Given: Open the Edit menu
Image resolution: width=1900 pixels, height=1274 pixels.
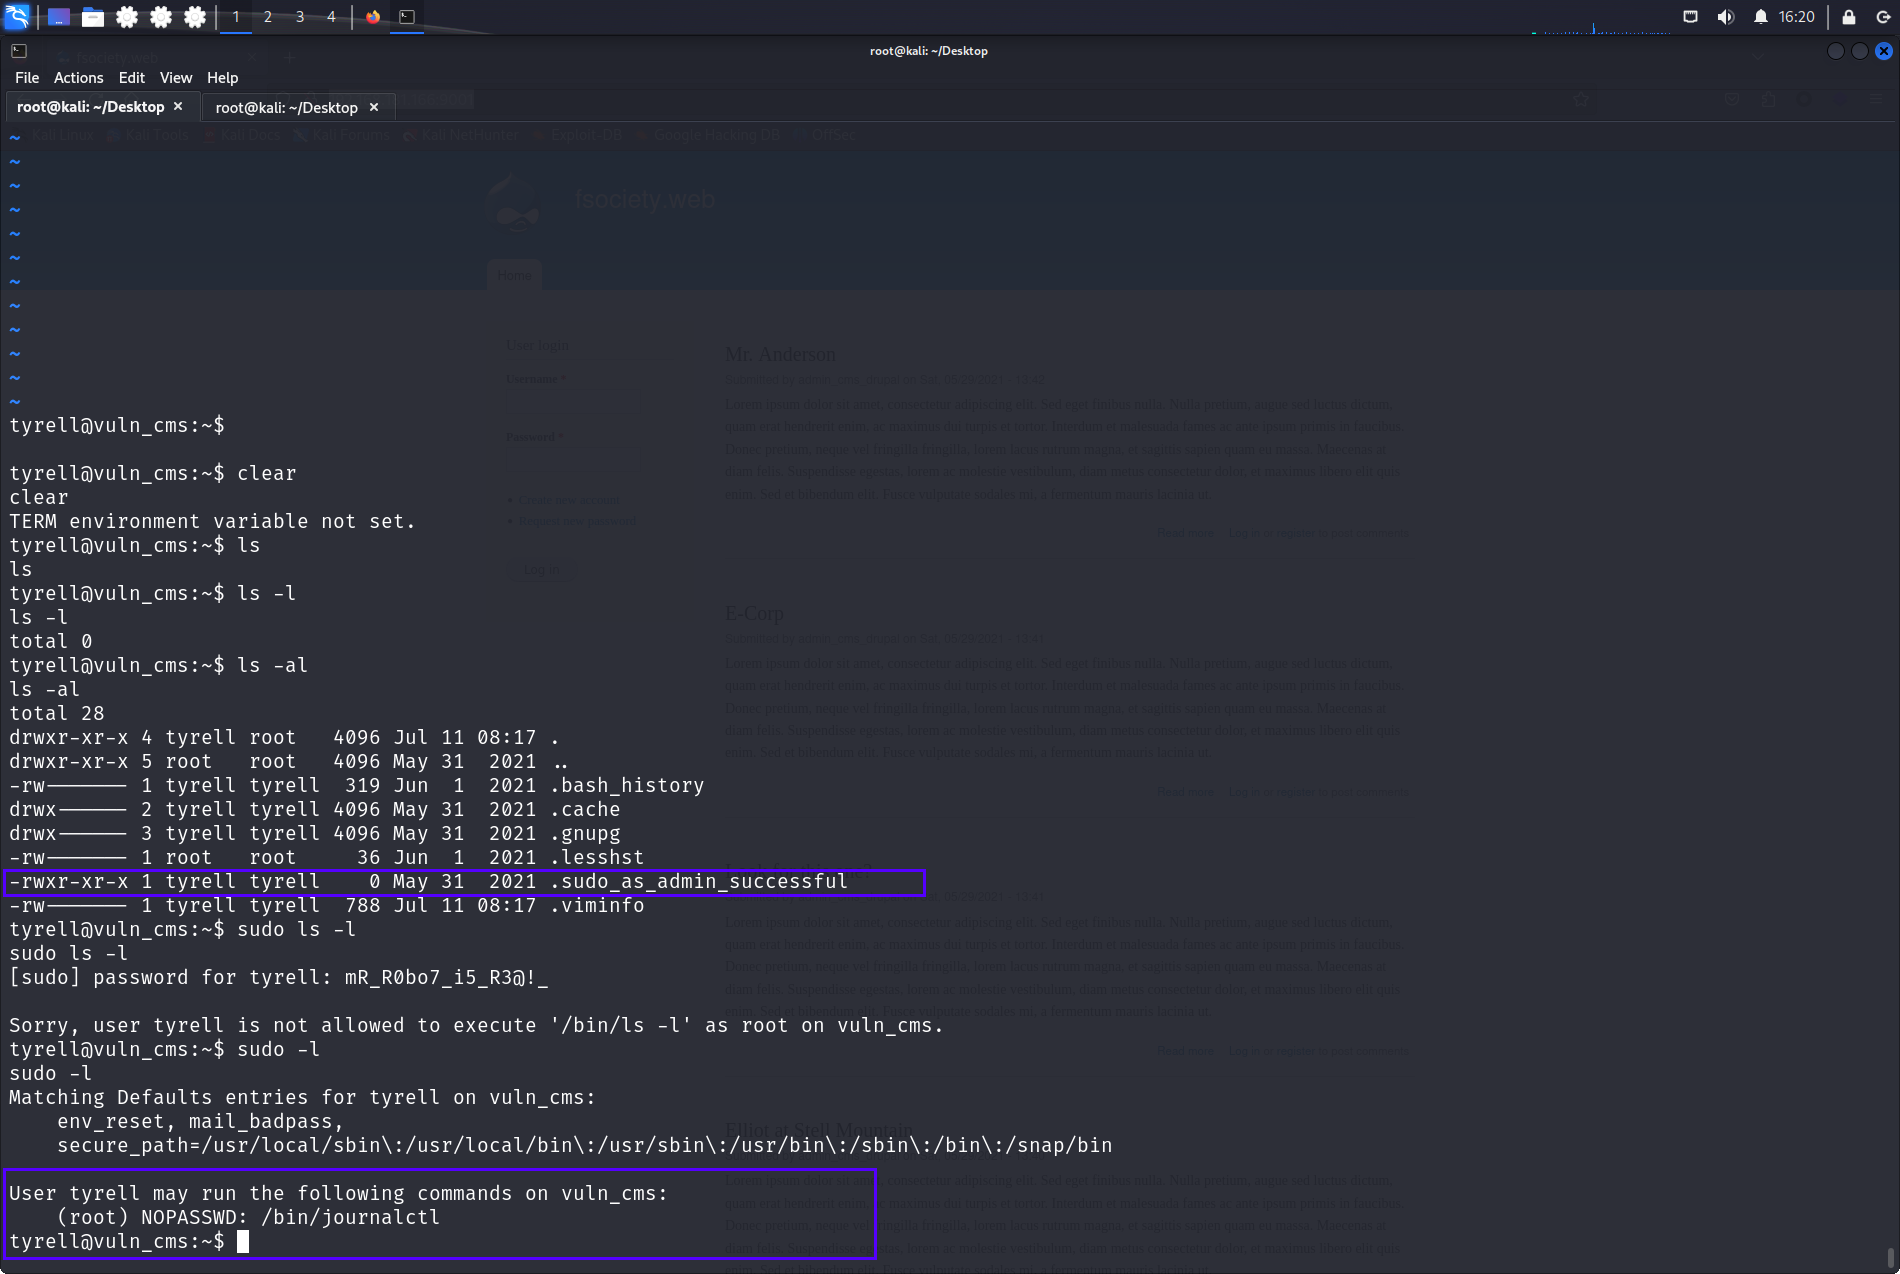Looking at the screenshot, I should (132, 78).
